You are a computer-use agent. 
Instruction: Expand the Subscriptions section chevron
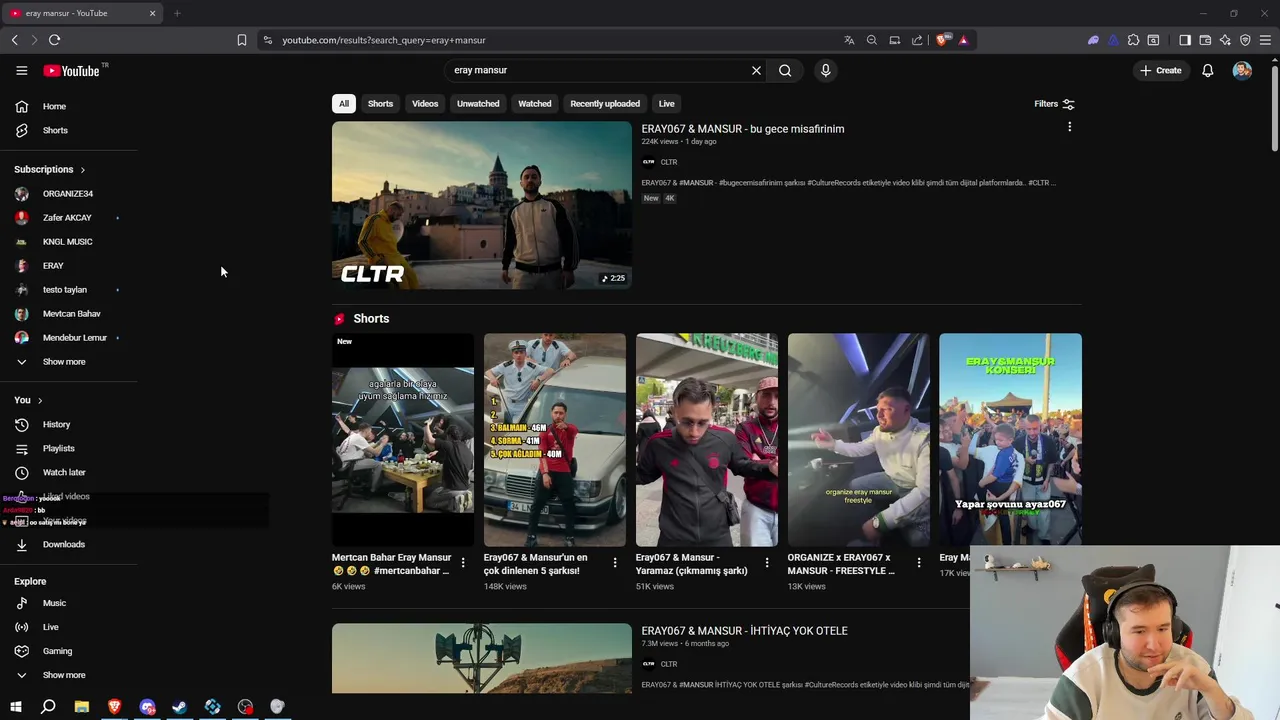tap(82, 170)
